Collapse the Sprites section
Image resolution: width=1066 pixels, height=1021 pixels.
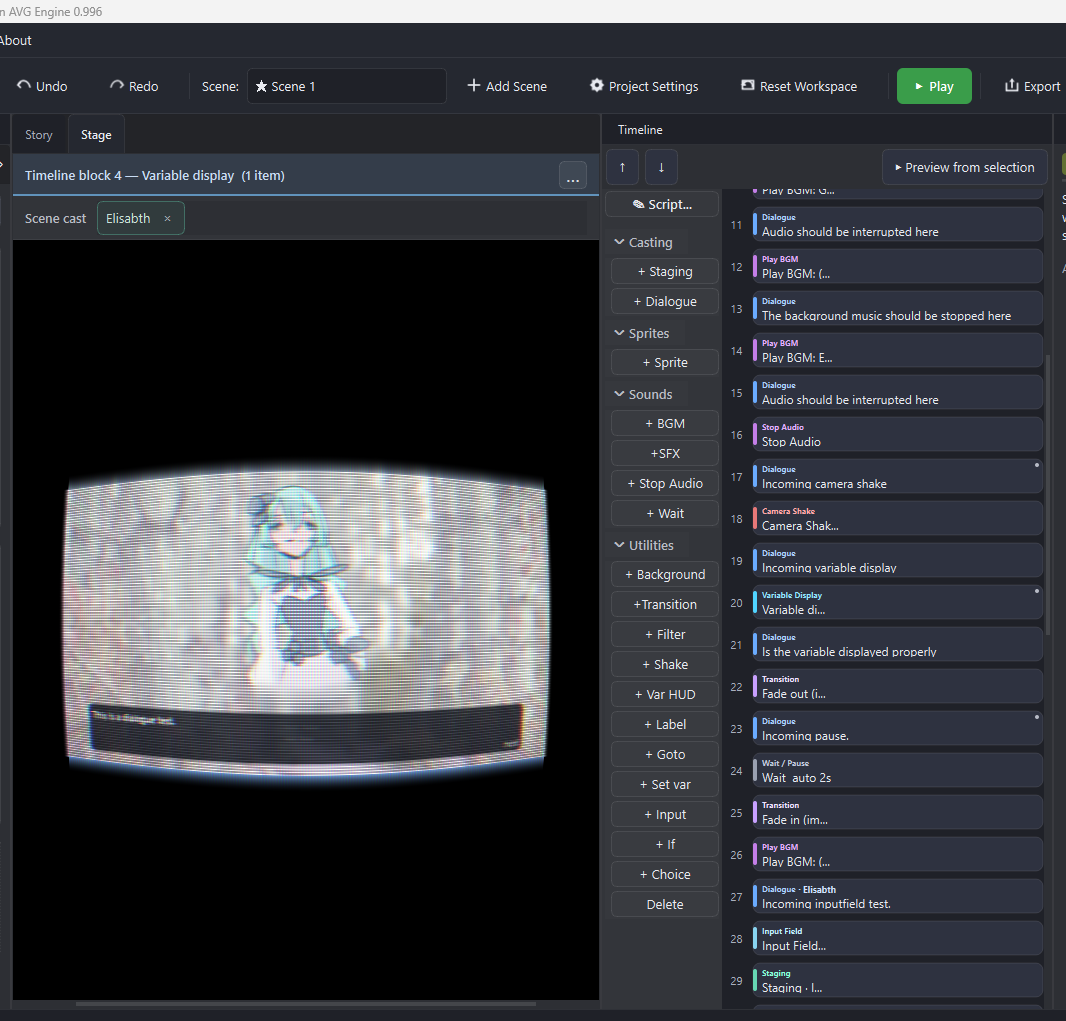pyautogui.click(x=642, y=333)
